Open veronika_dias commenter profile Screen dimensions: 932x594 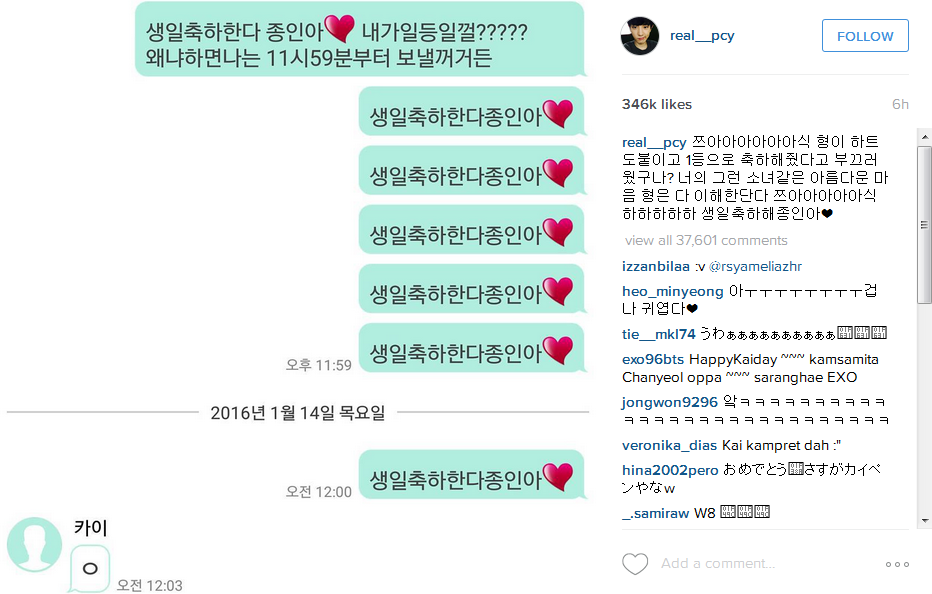click(x=669, y=445)
